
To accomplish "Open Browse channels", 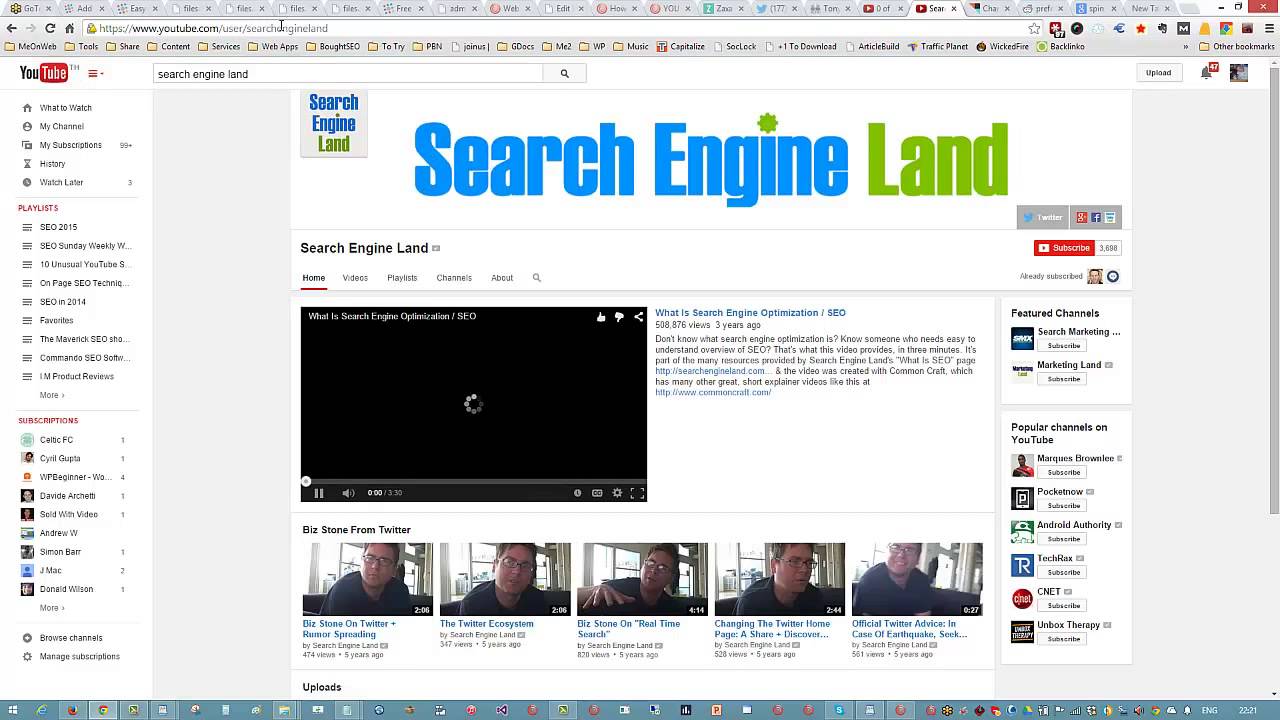I will pyautogui.click(x=70, y=638).
